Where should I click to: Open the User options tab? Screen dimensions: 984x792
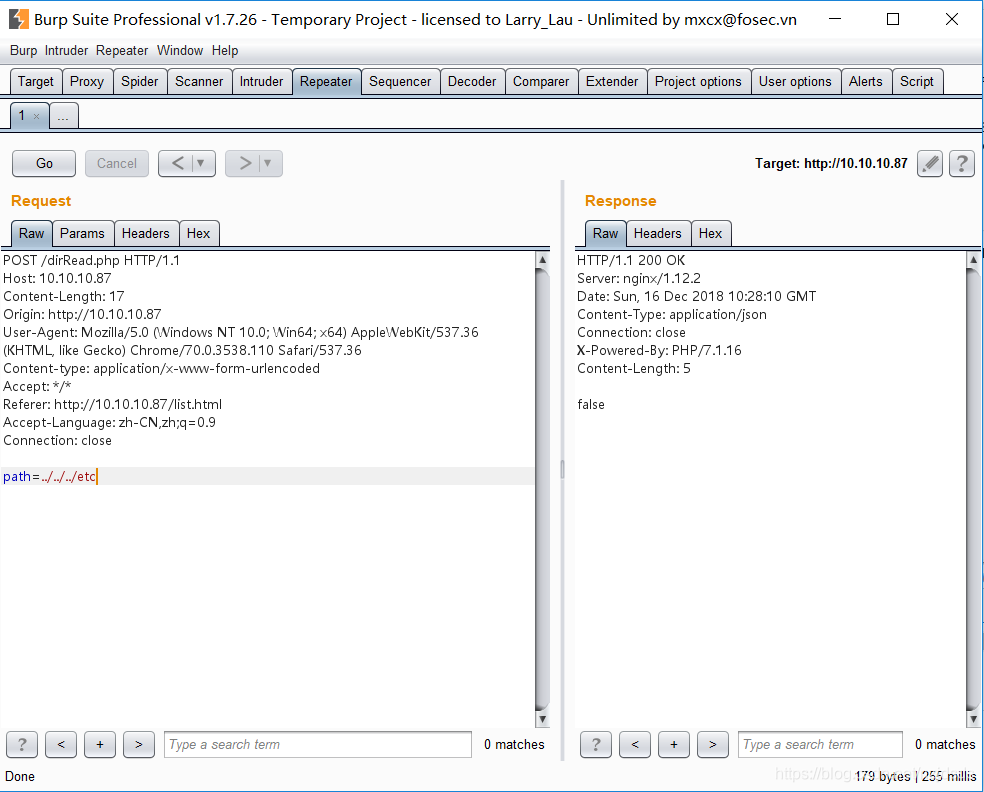click(x=795, y=82)
